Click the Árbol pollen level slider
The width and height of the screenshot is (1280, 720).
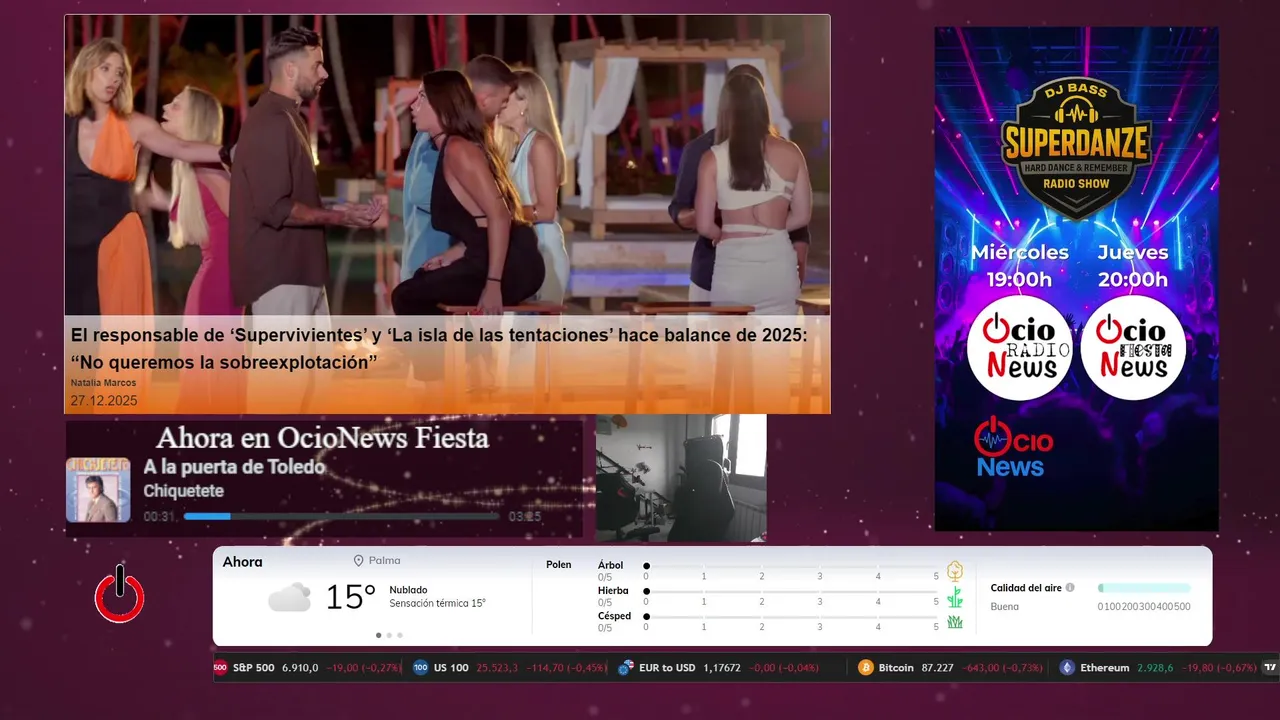[x=792, y=566]
